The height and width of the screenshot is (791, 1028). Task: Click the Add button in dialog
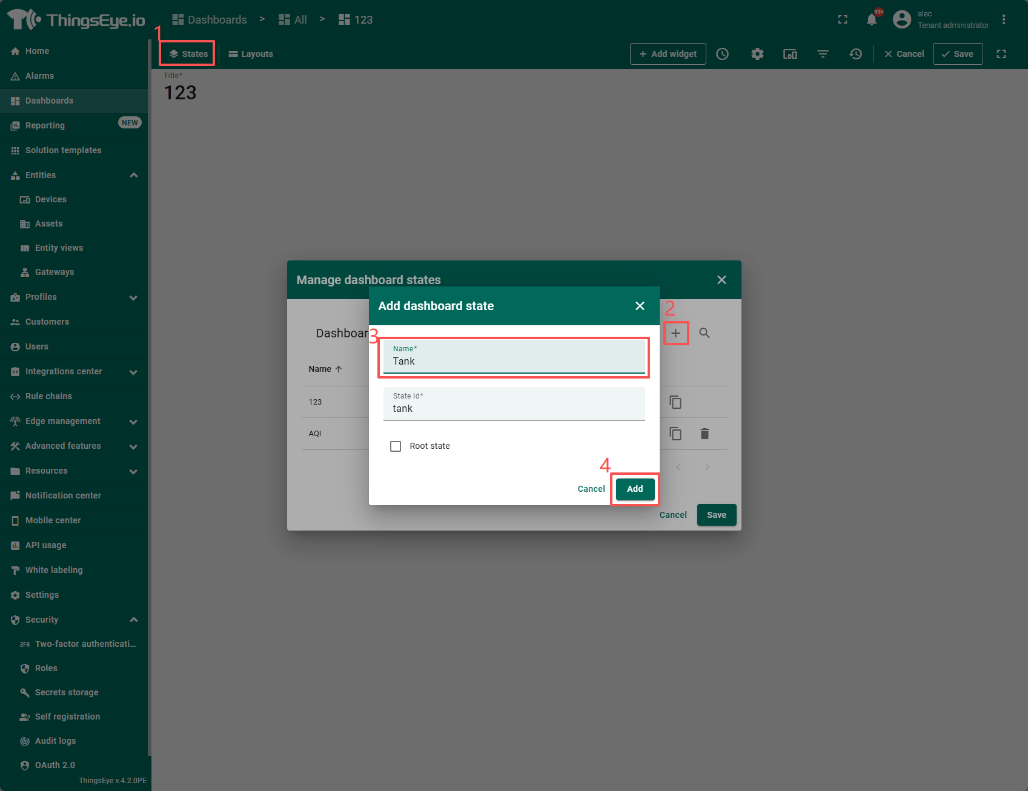coord(635,489)
